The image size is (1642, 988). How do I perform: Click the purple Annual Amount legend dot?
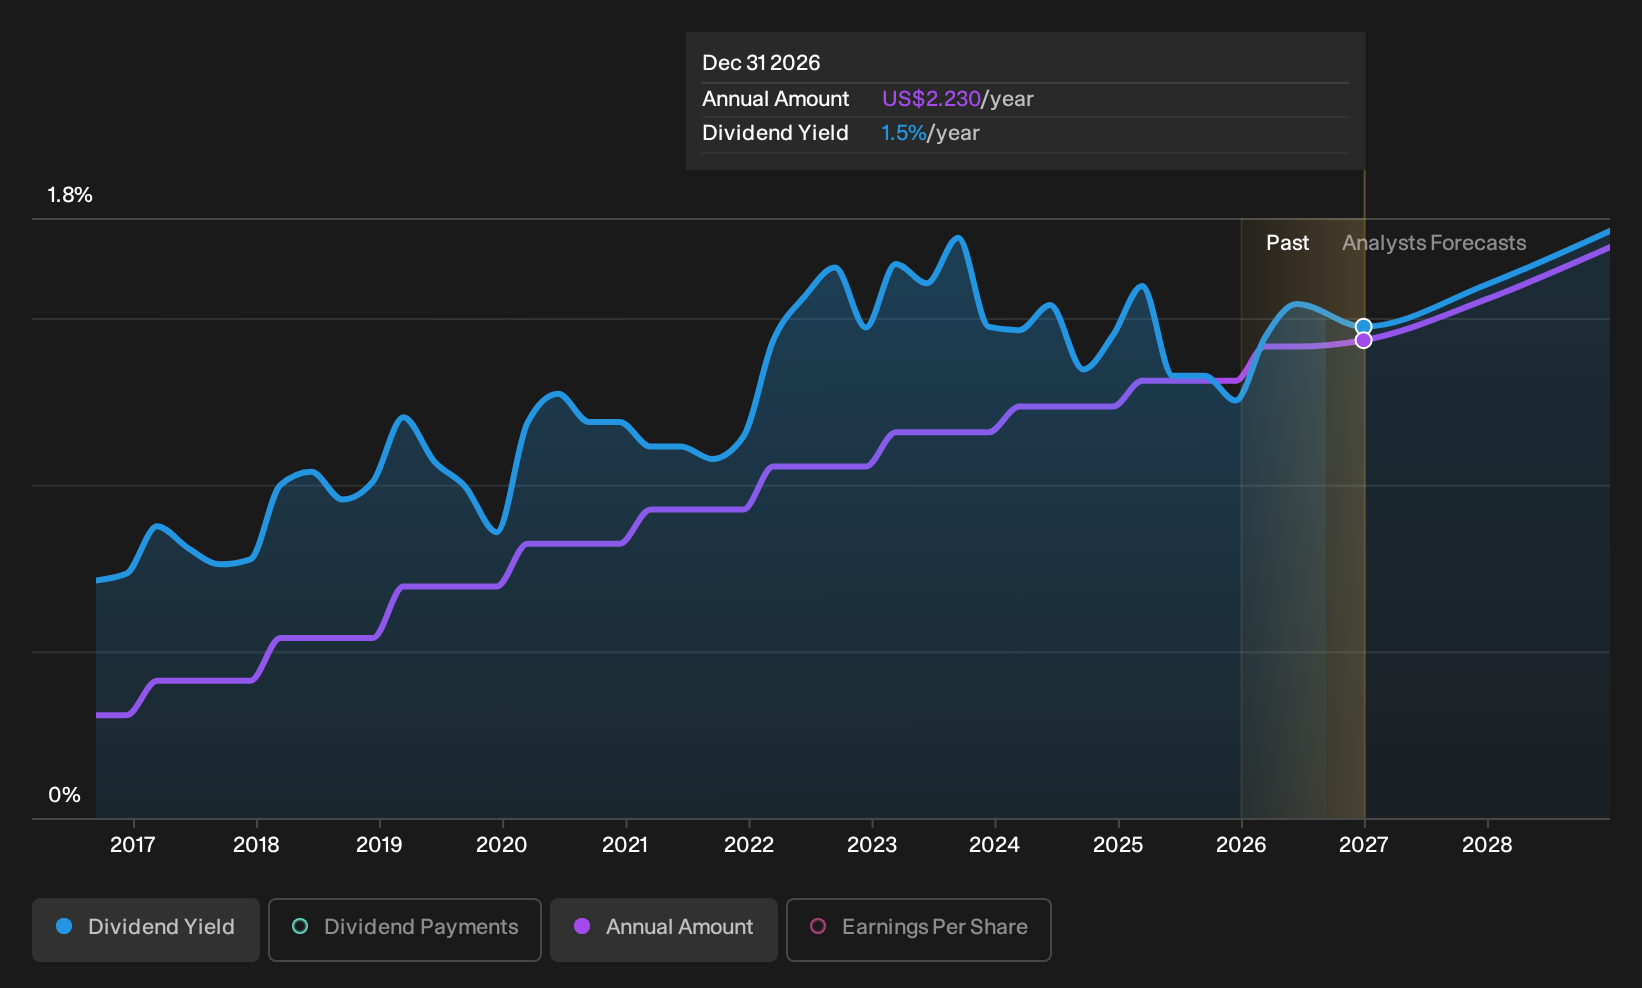tap(582, 927)
